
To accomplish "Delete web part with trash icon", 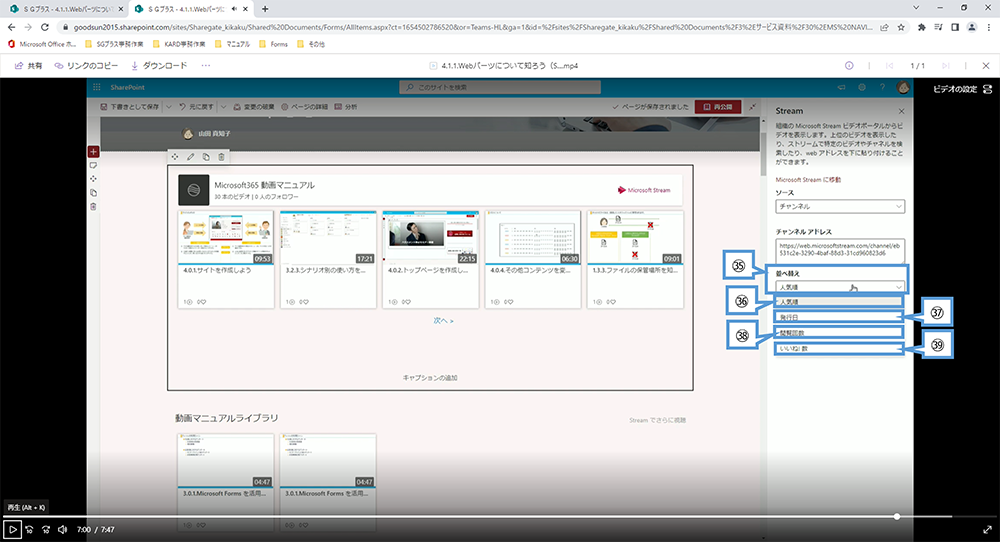I will pos(221,157).
